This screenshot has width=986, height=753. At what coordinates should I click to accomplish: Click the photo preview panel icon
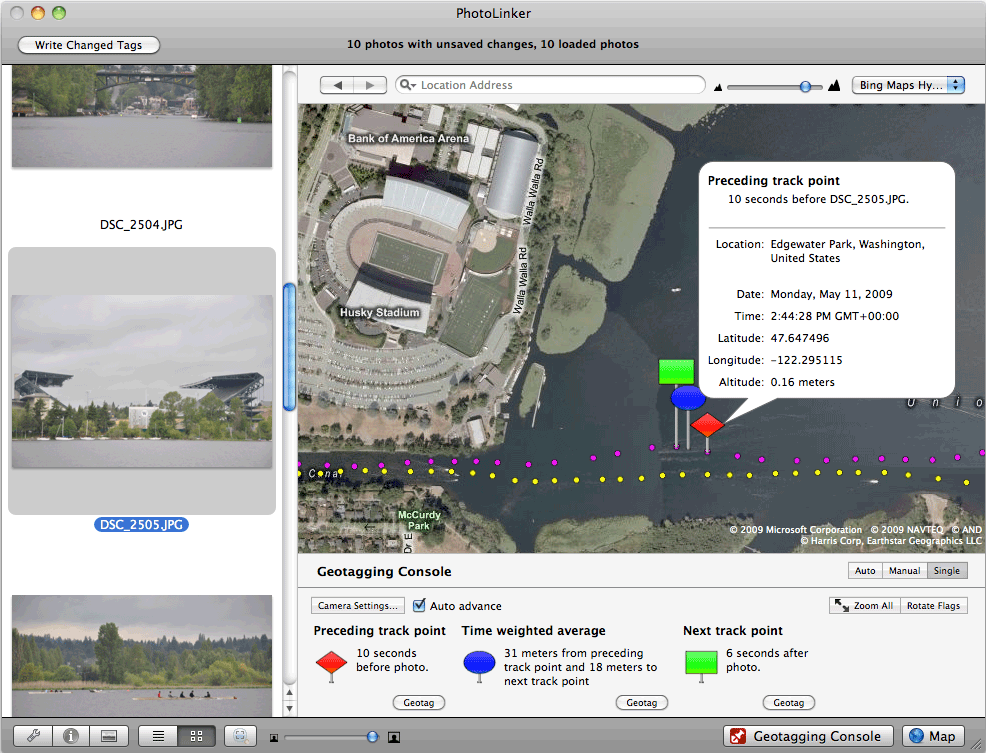tap(109, 735)
